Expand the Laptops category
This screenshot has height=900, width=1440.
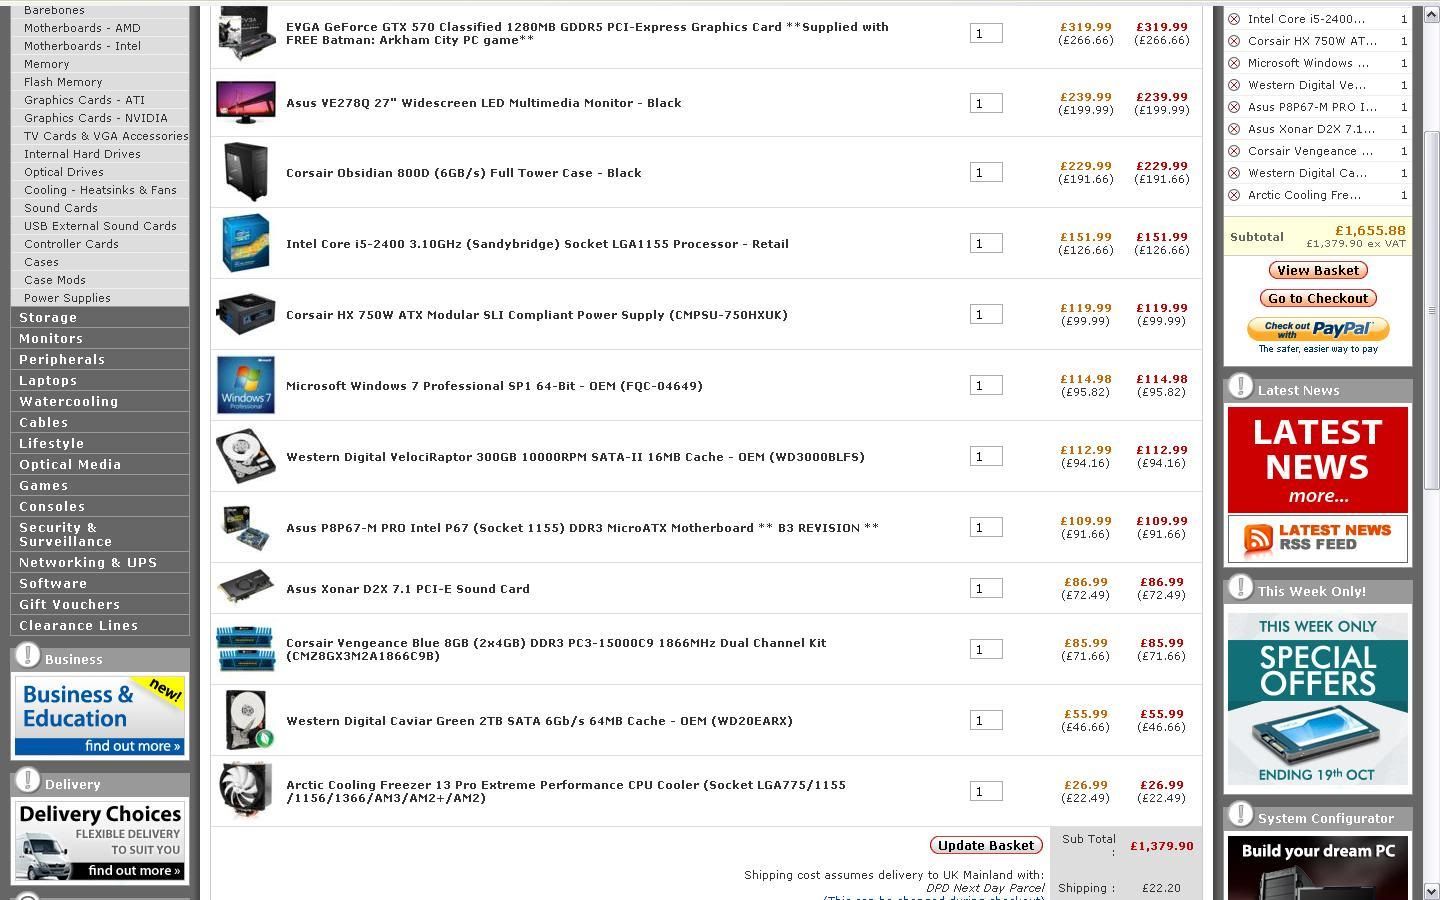click(x=100, y=380)
